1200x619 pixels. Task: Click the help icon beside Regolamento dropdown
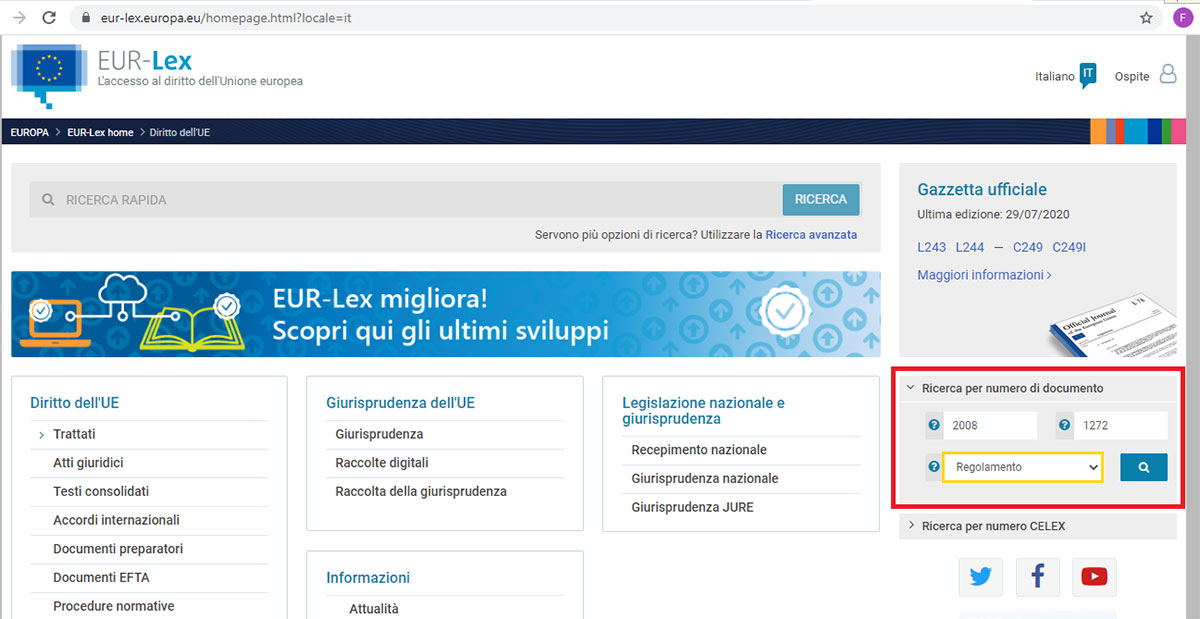pos(934,467)
